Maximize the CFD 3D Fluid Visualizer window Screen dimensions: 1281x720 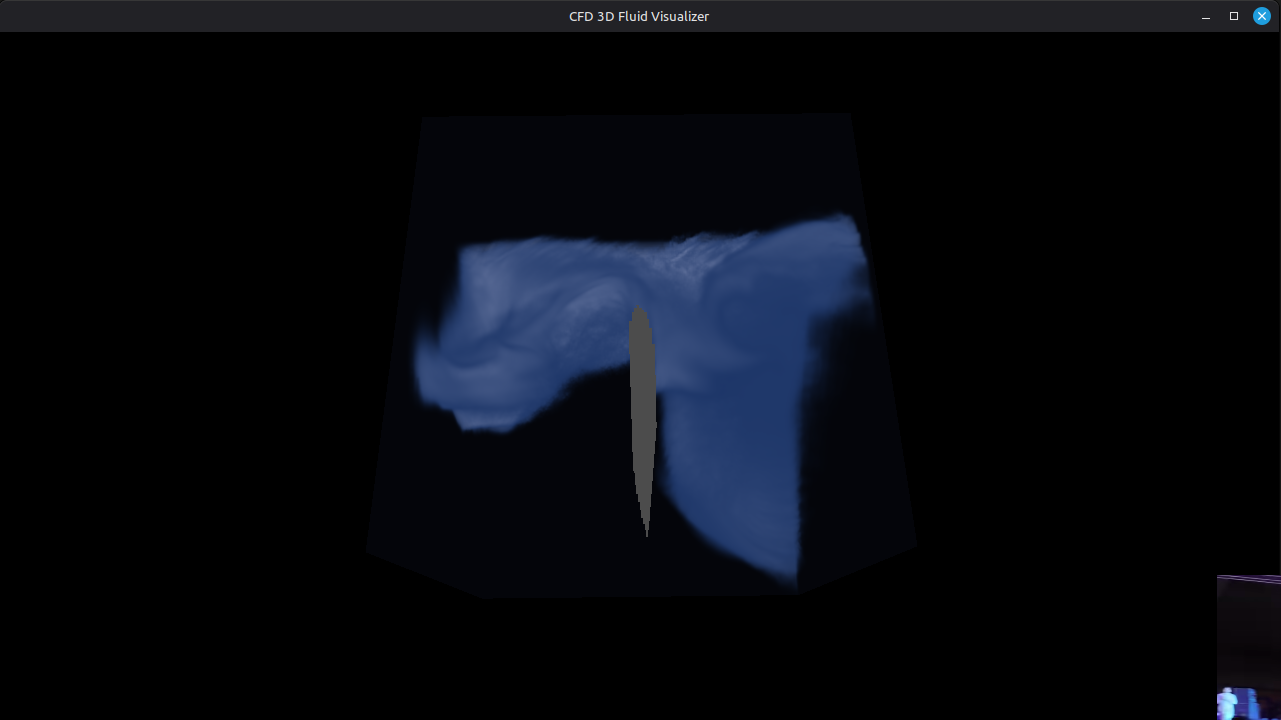[1234, 16]
